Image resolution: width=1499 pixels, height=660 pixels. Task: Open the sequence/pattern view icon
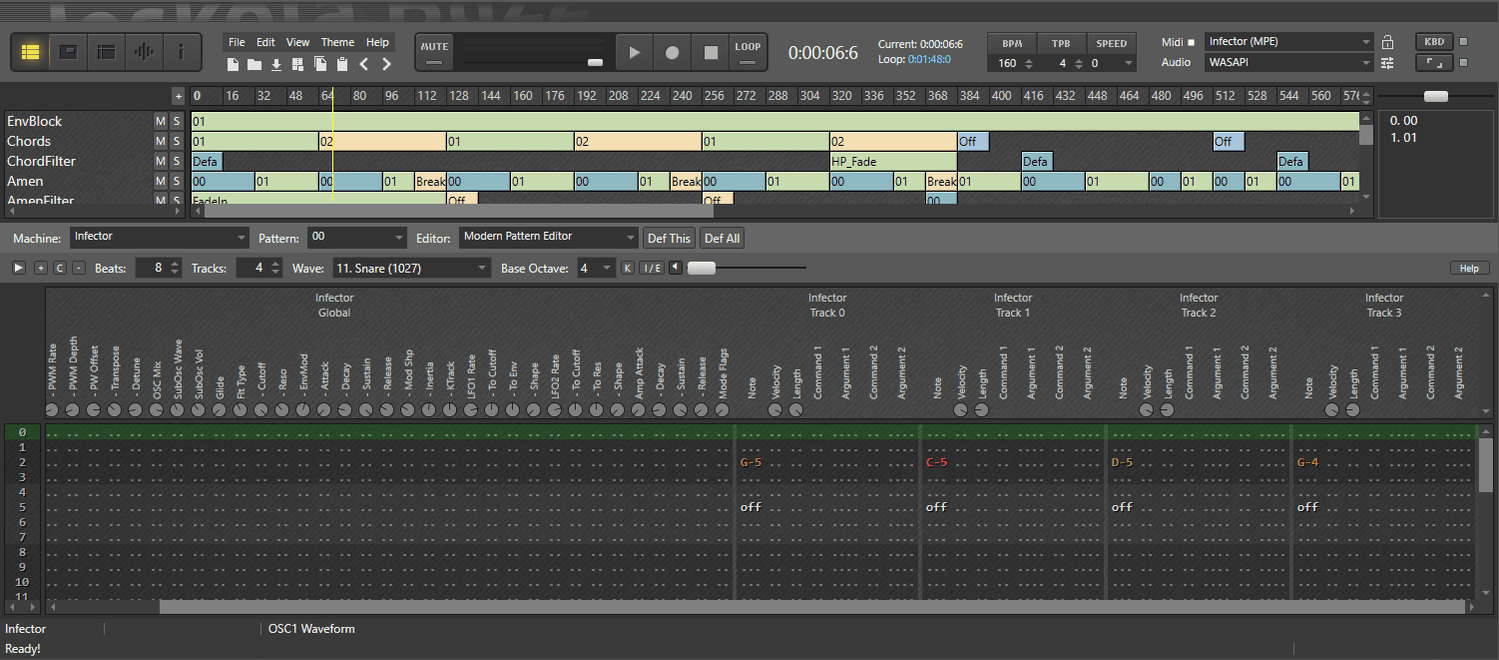(30, 52)
